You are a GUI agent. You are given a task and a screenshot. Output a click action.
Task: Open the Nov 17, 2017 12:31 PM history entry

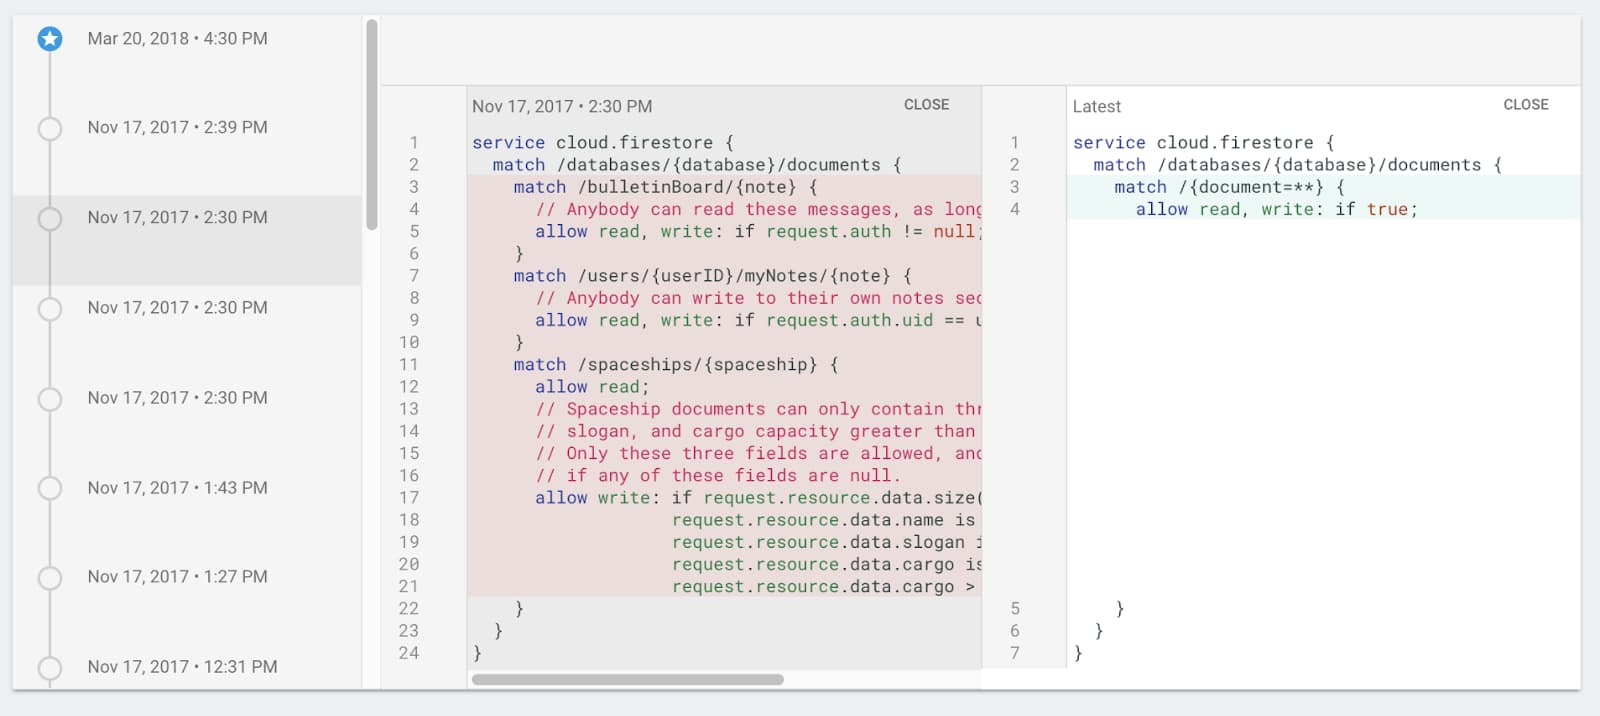coord(187,666)
